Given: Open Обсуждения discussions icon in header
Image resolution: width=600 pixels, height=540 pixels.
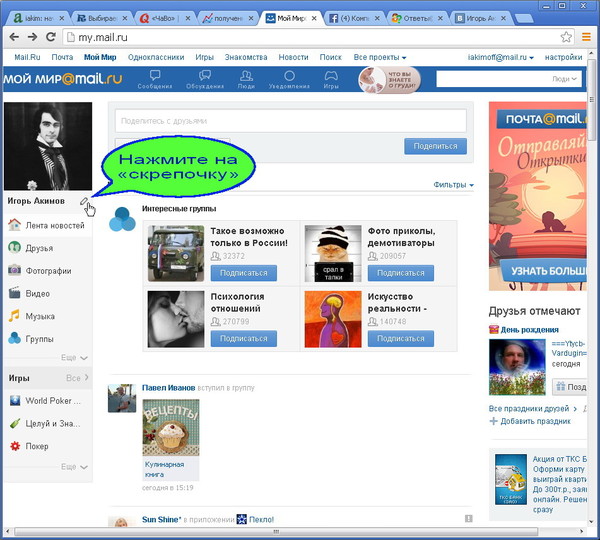Looking at the screenshot, I should (x=205, y=80).
